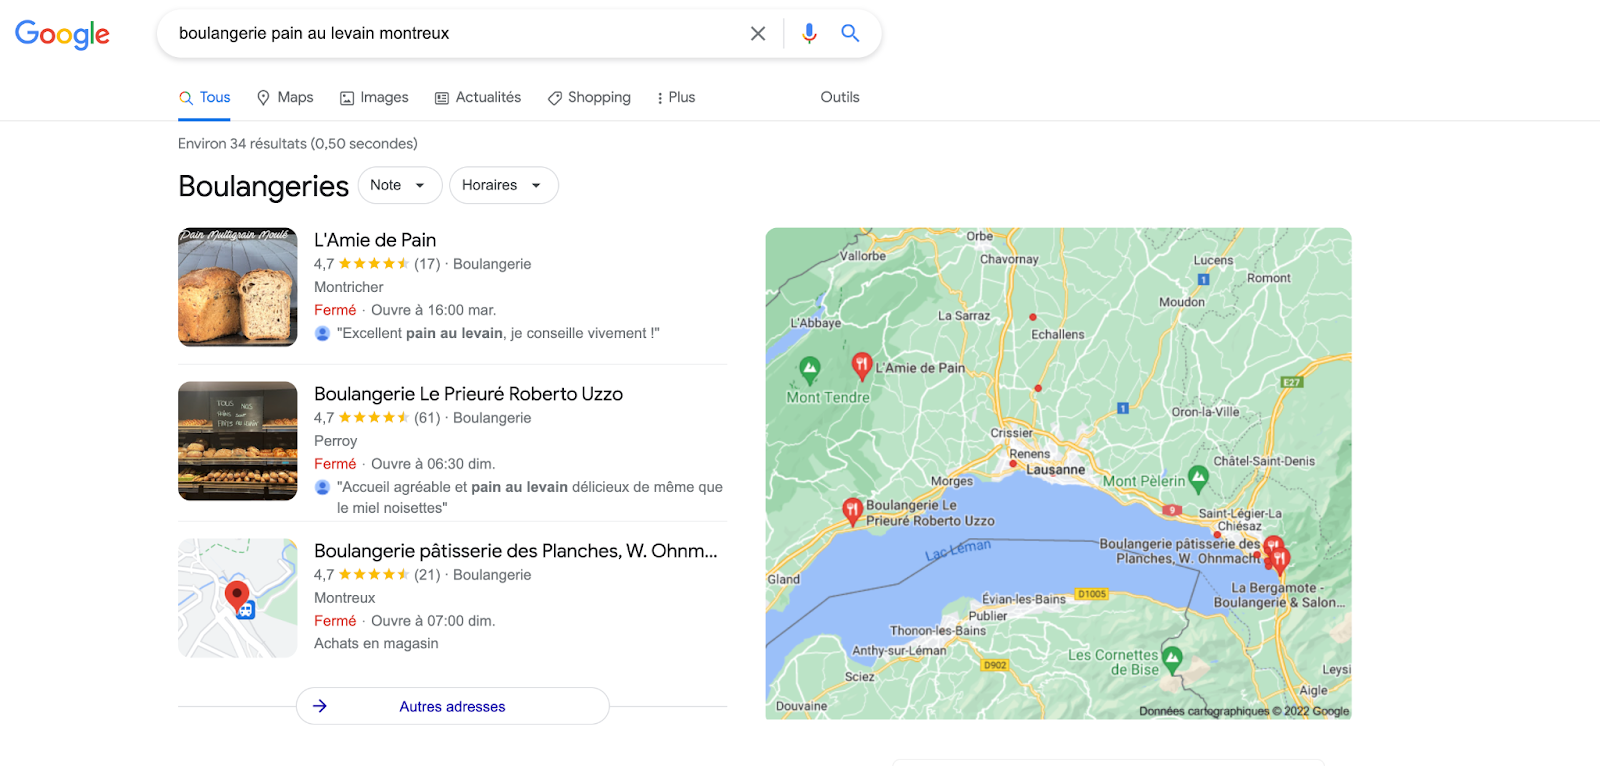Open the Actualités tab

pyautogui.click(x=478, y=97)
